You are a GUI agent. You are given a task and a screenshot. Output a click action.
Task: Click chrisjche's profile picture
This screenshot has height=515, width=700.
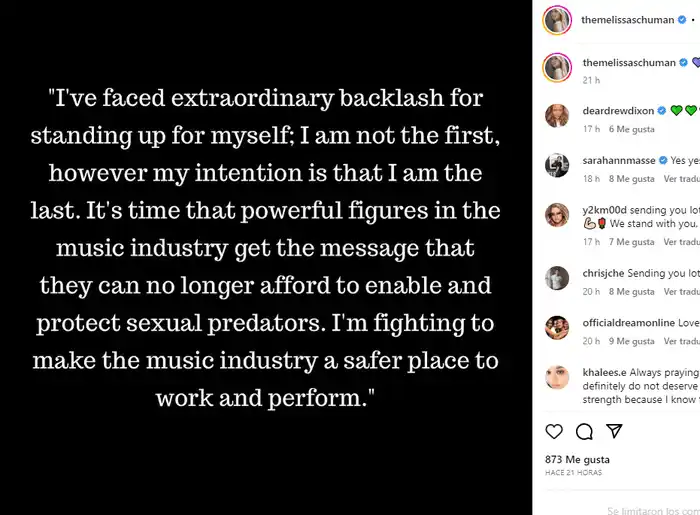click(557, 277)
